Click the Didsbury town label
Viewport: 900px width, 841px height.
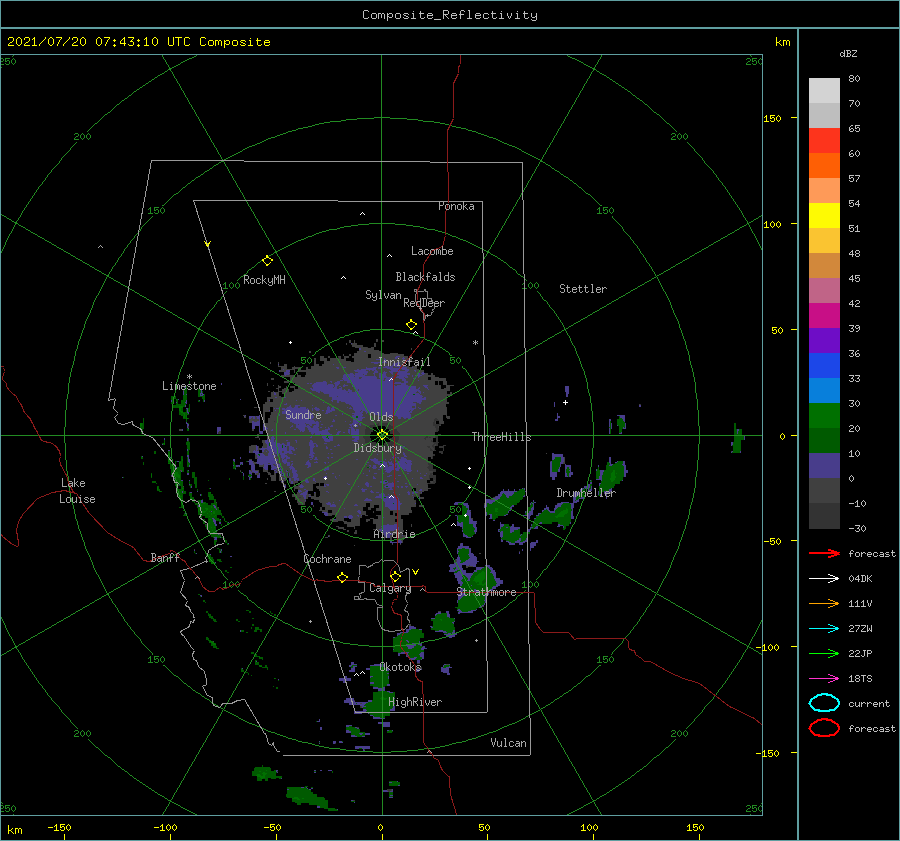click(378, 448)
